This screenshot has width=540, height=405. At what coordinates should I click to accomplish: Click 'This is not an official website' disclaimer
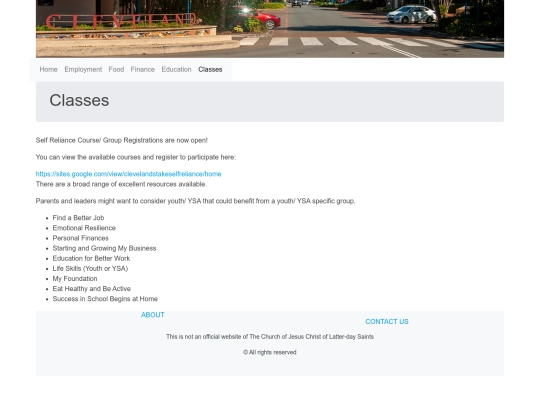(x=270, y=337)
